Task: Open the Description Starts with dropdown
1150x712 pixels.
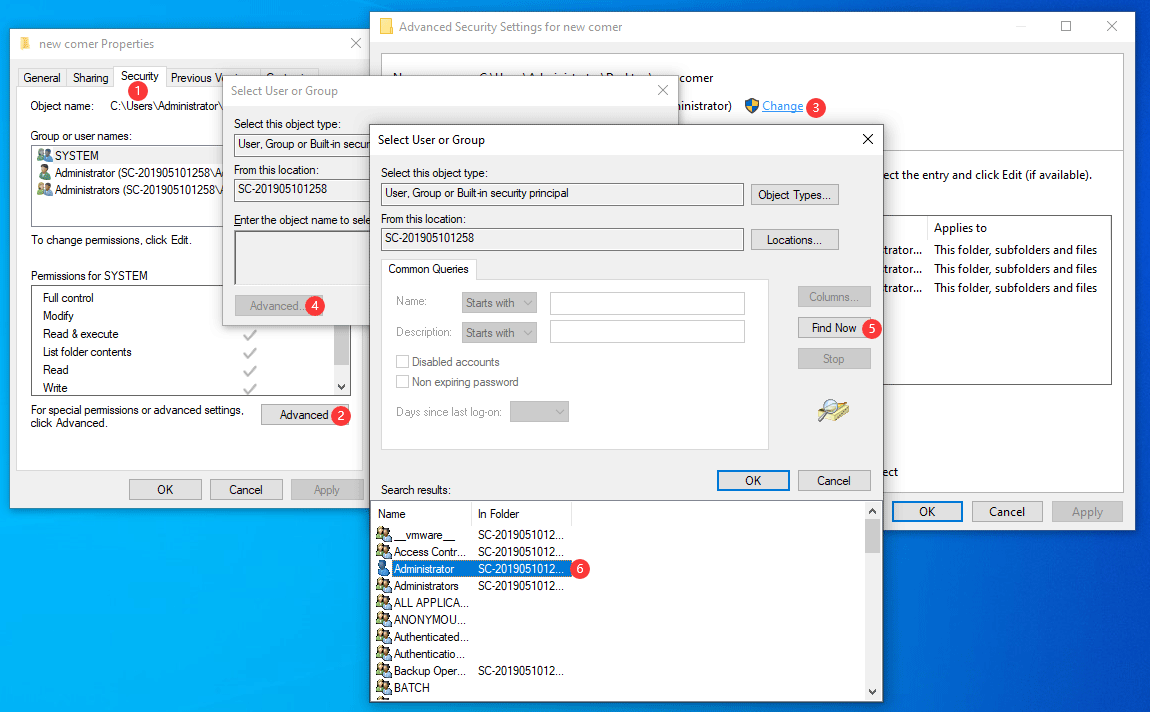Action: tap(499, 331)
